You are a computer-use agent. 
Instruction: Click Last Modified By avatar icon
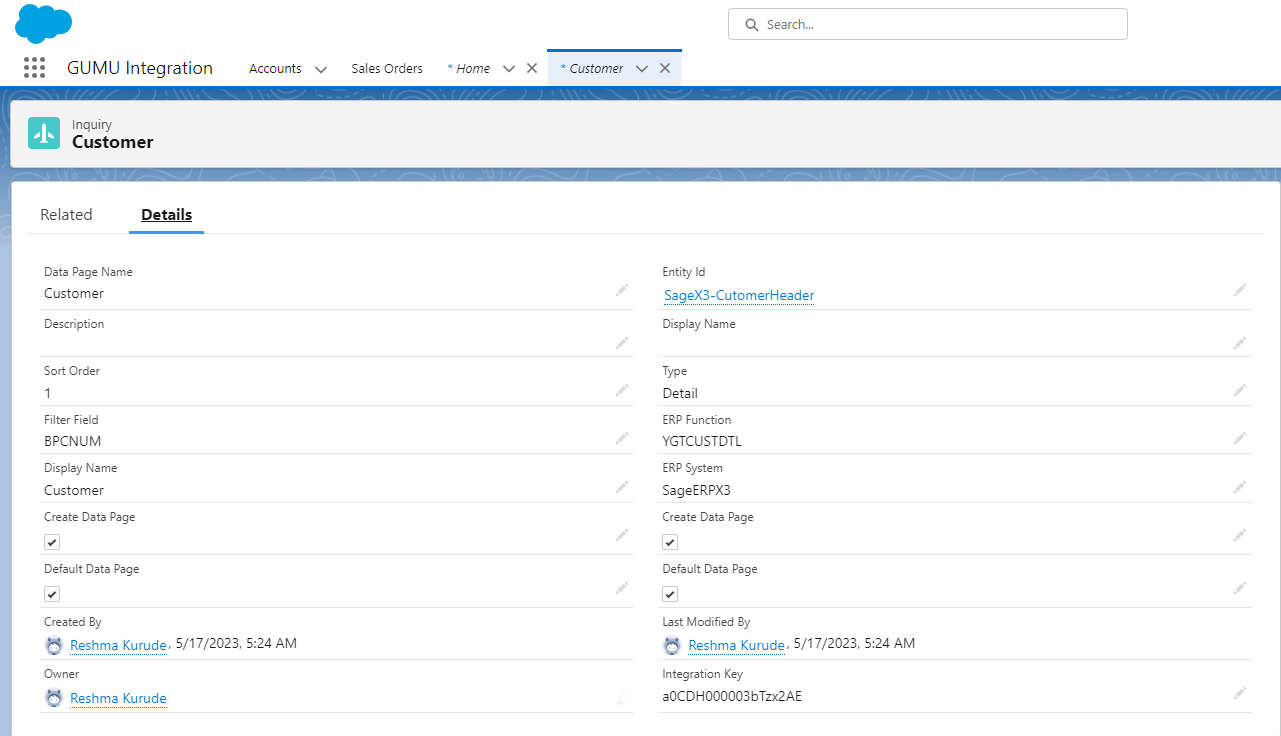672,645
